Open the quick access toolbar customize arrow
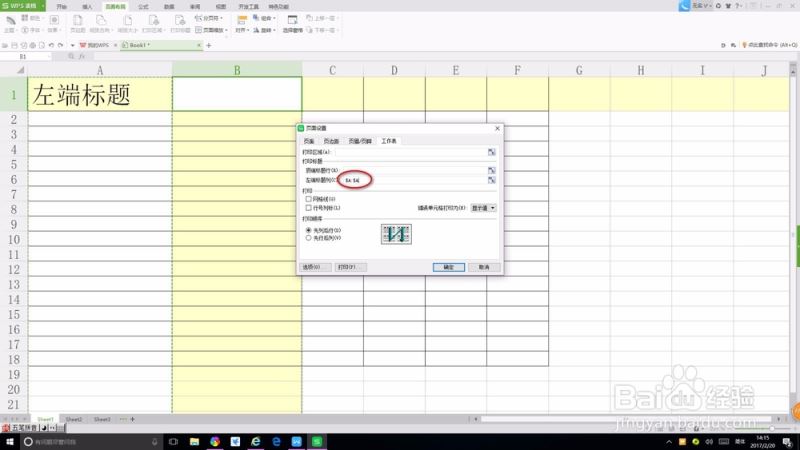 (x=72, y=45)
